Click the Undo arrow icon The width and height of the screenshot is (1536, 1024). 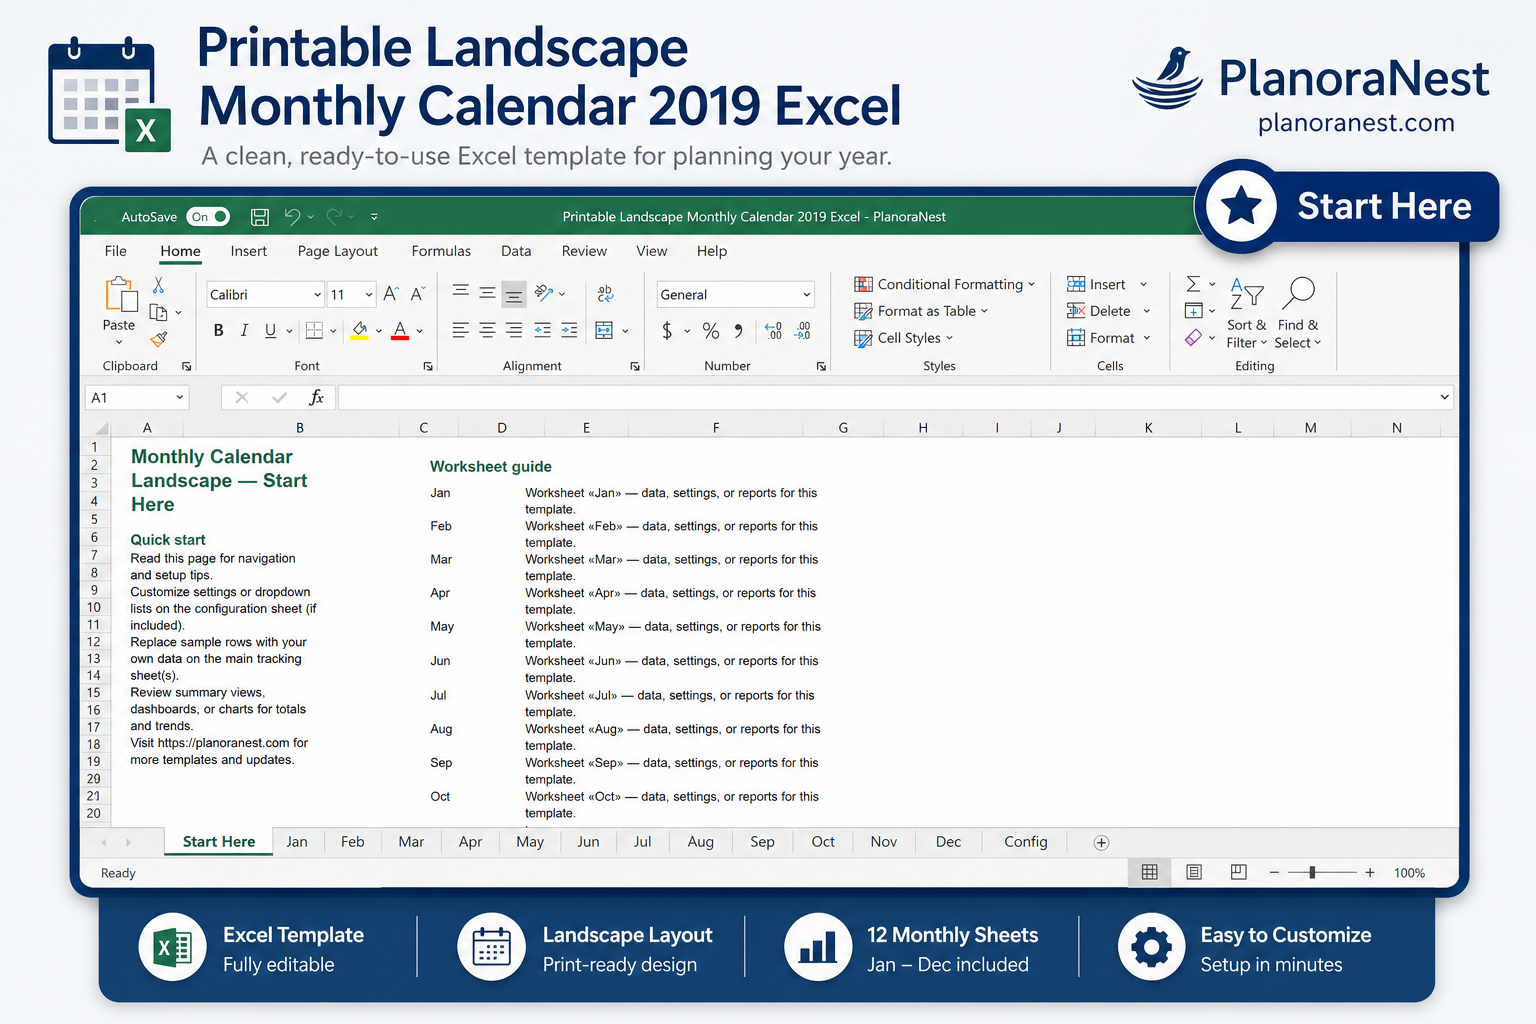292,216
